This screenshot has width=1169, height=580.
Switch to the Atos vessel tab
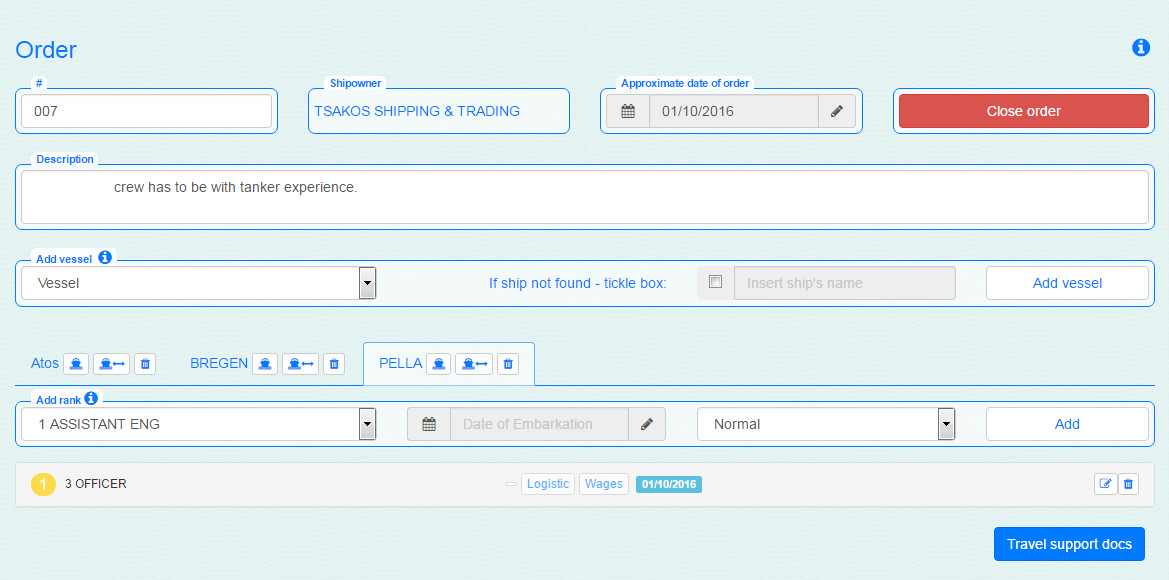pos(45,364)
